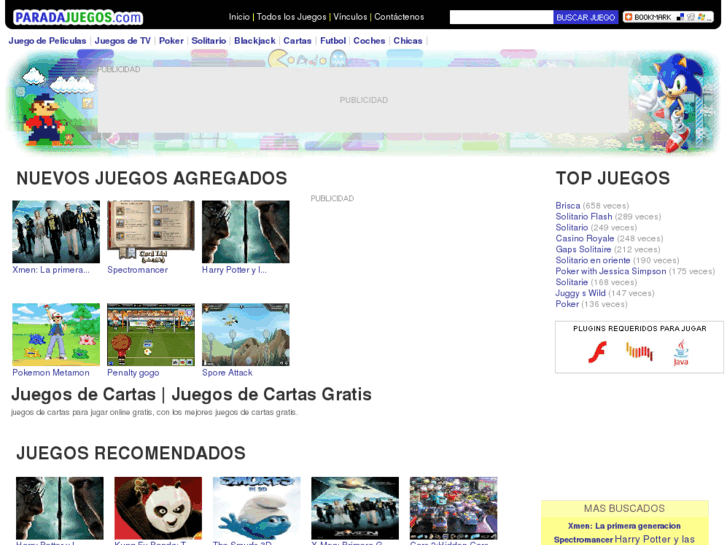Click the Harry Potter y l... title link

coord(234,270)
